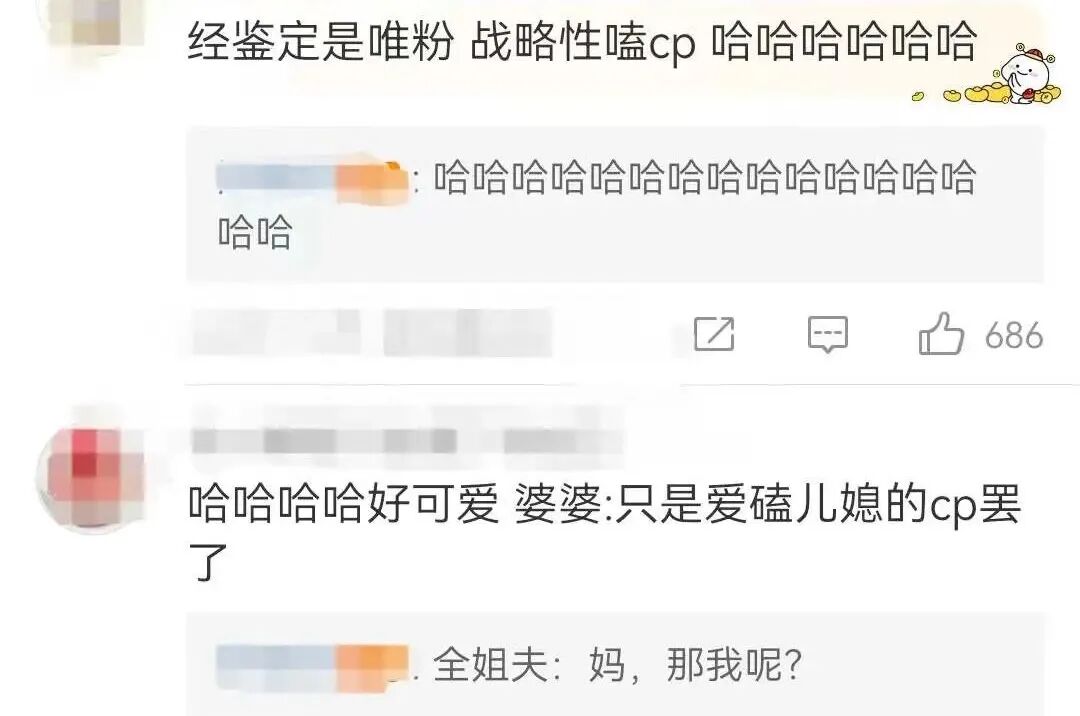
Task: Tap the repost share arrow icon
Action: [714, 334]
